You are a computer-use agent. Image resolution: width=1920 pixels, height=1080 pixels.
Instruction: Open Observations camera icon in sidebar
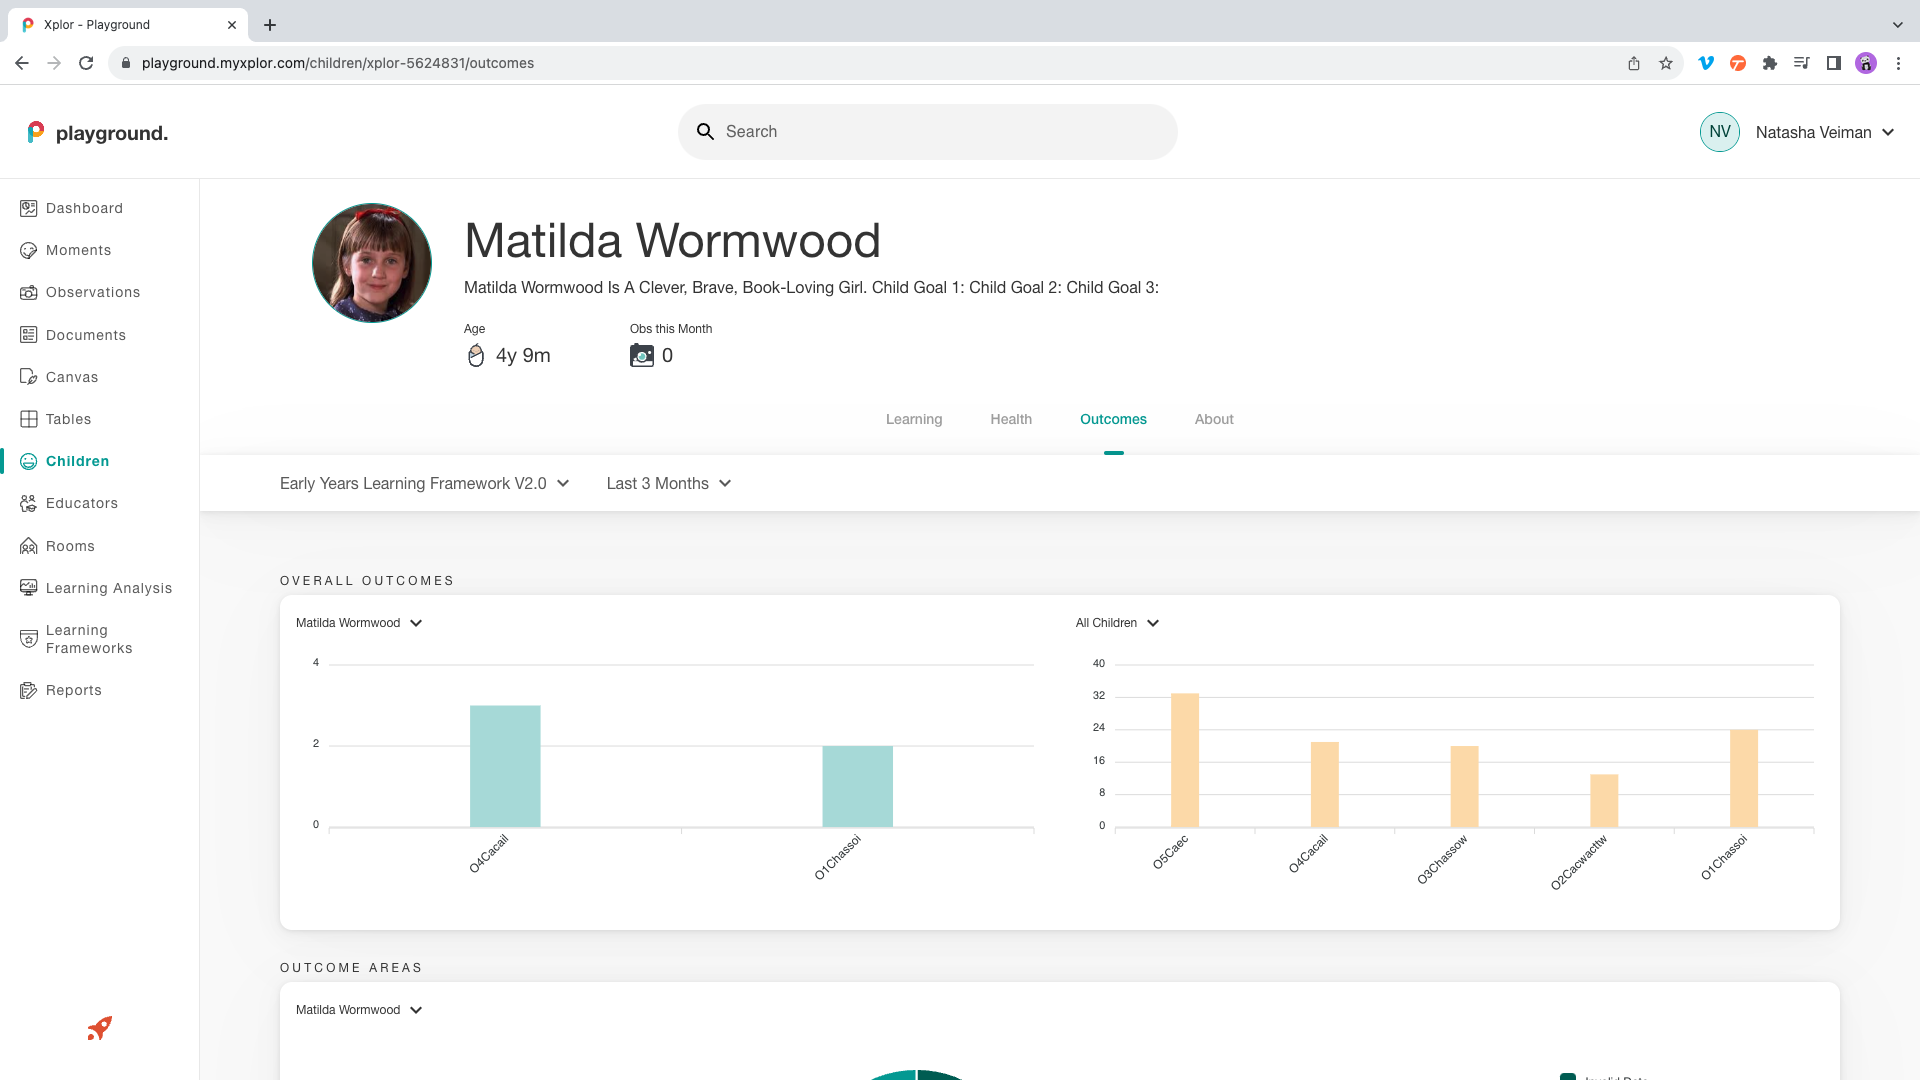pos(29,292)
